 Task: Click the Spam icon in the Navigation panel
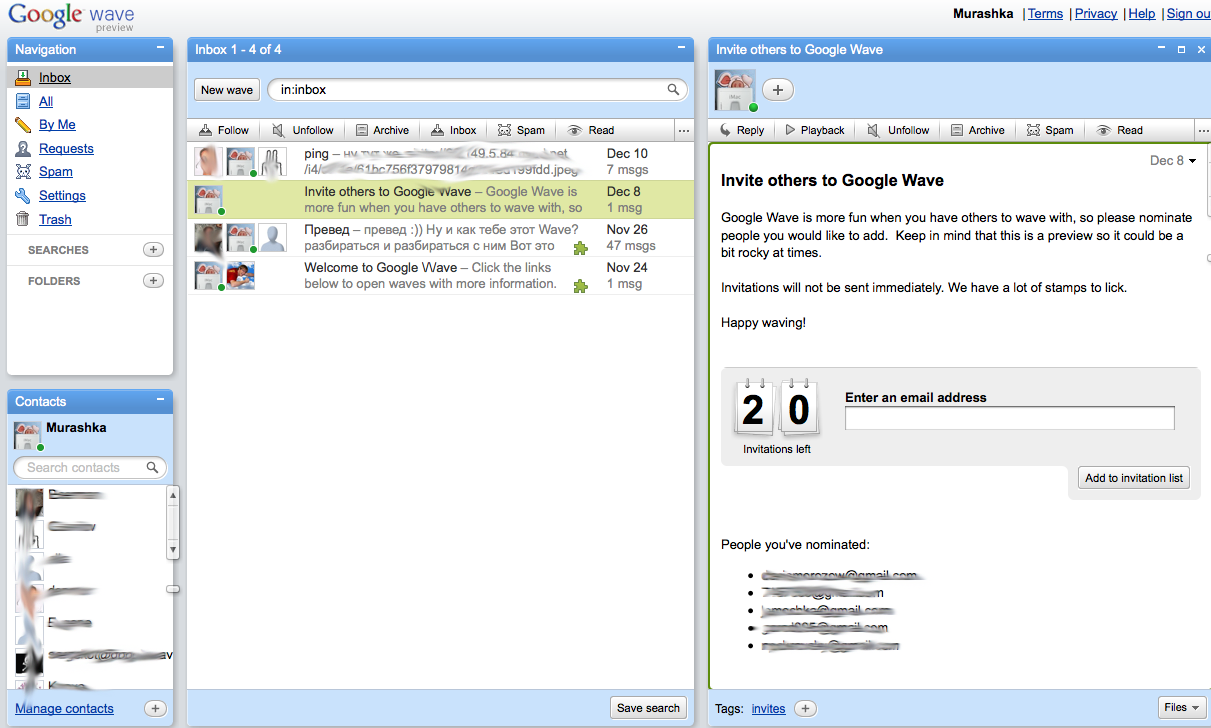(x=23, y=172)
